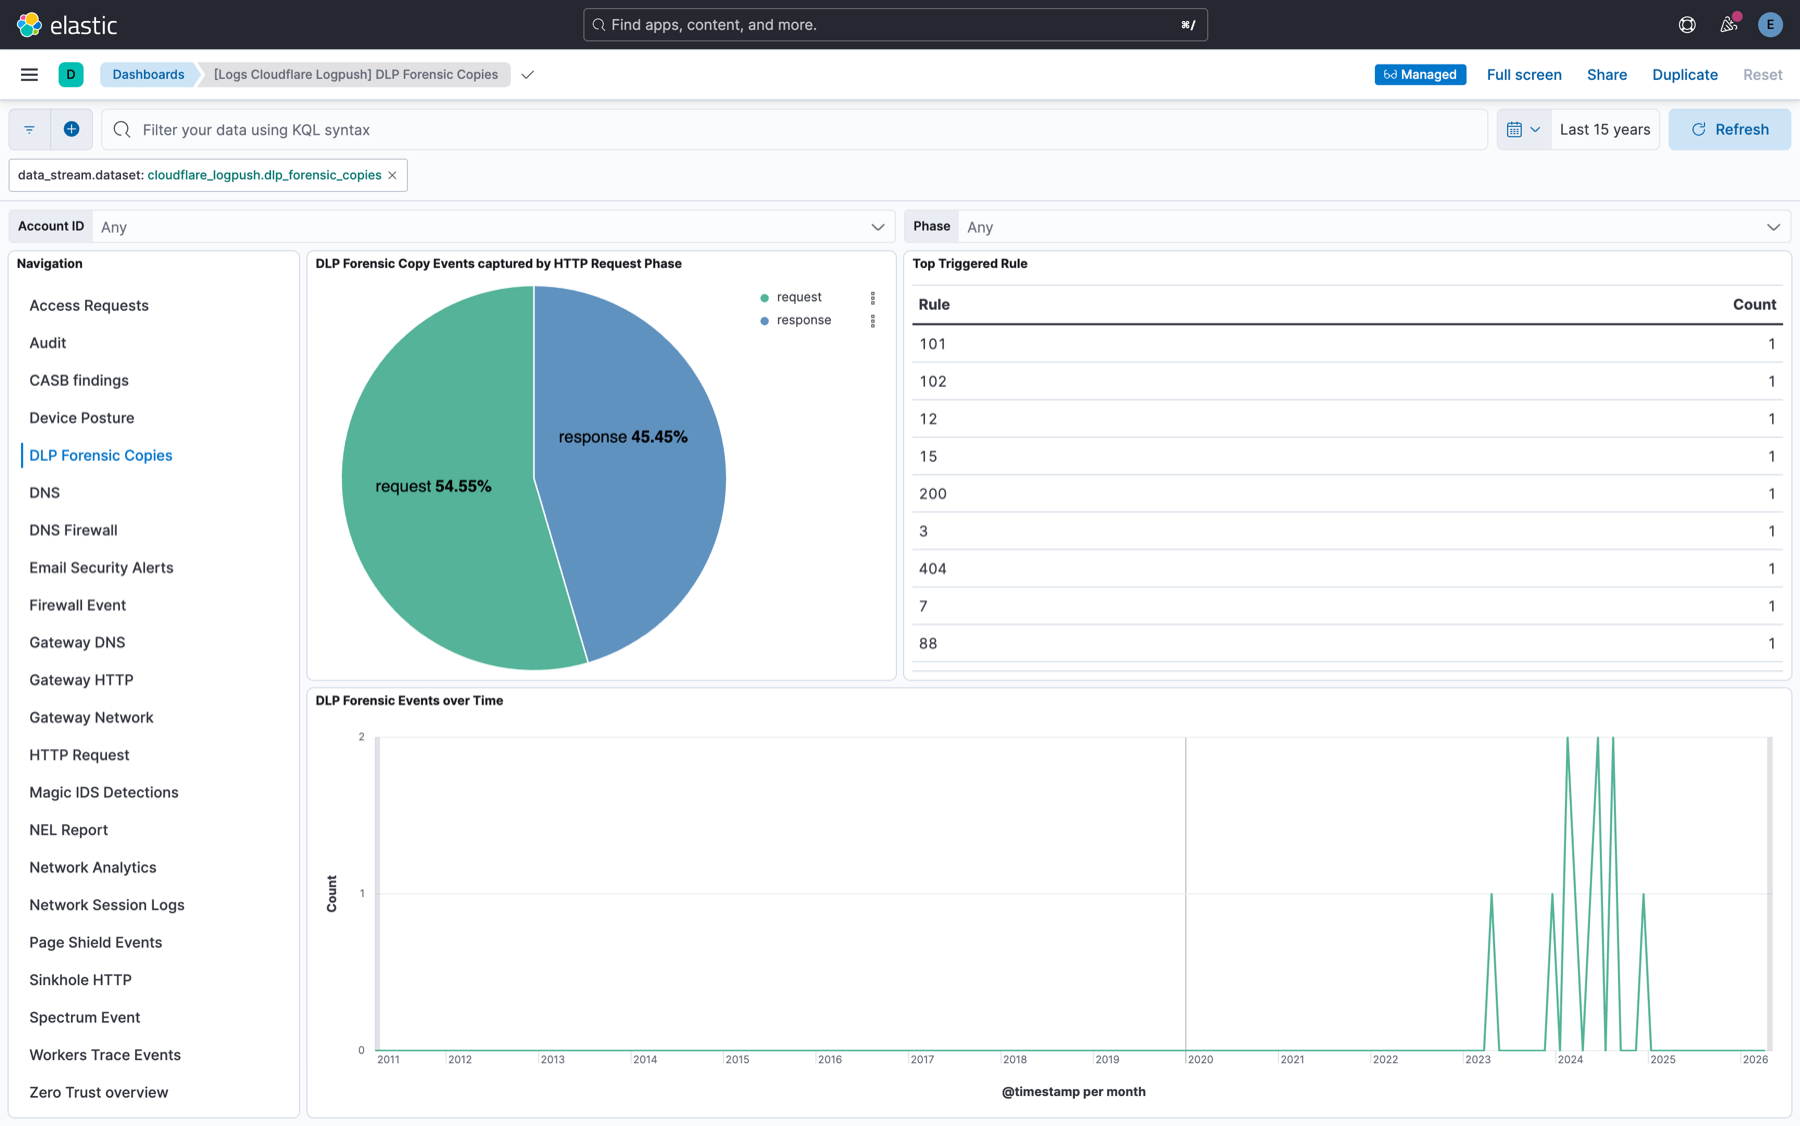Click response legend label
1800x1126 pixels.
click(804, 321)
